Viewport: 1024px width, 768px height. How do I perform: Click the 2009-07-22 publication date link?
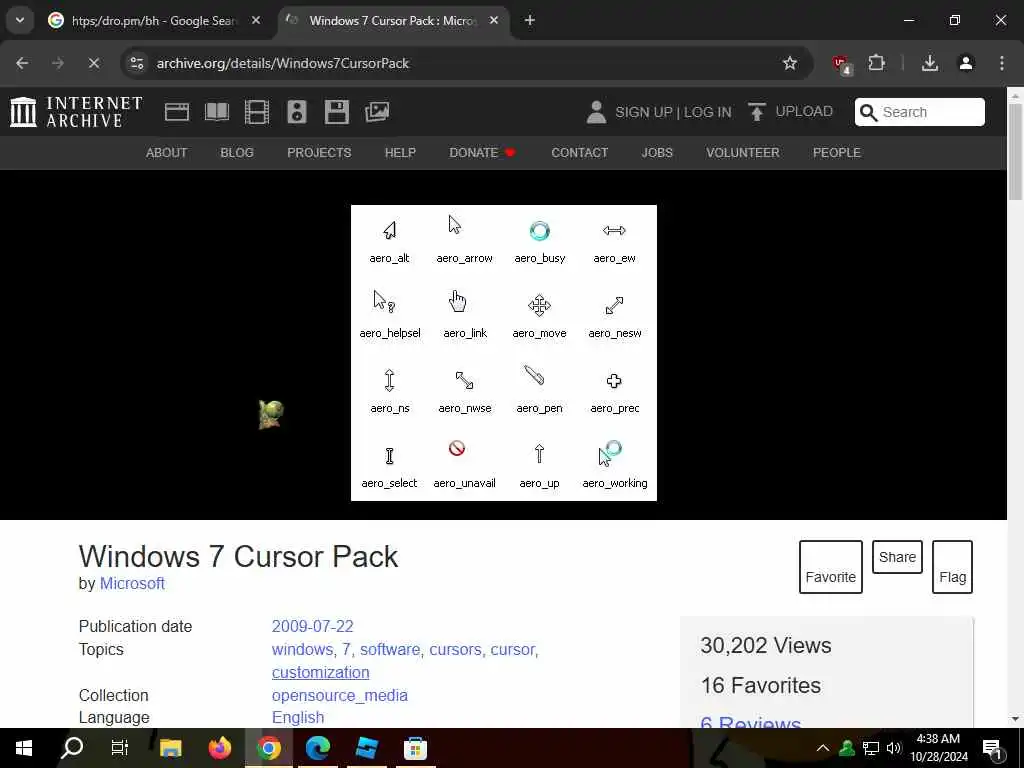point(312,626)
